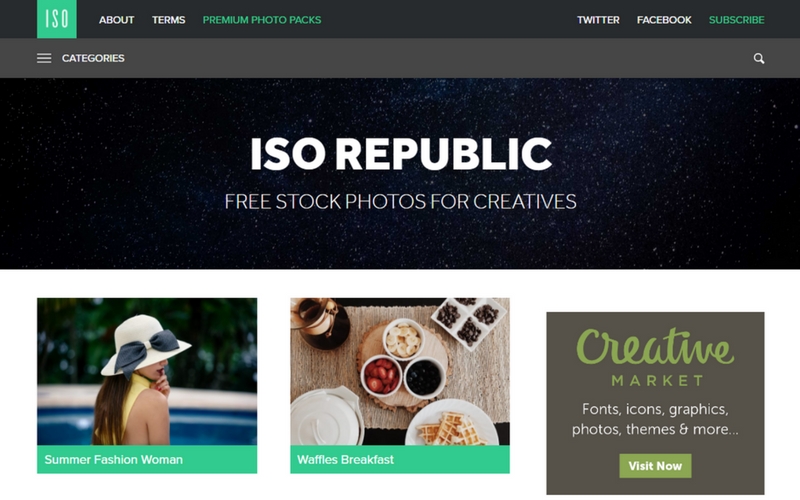Click the Creative Market logo

(x=655, y=357)
